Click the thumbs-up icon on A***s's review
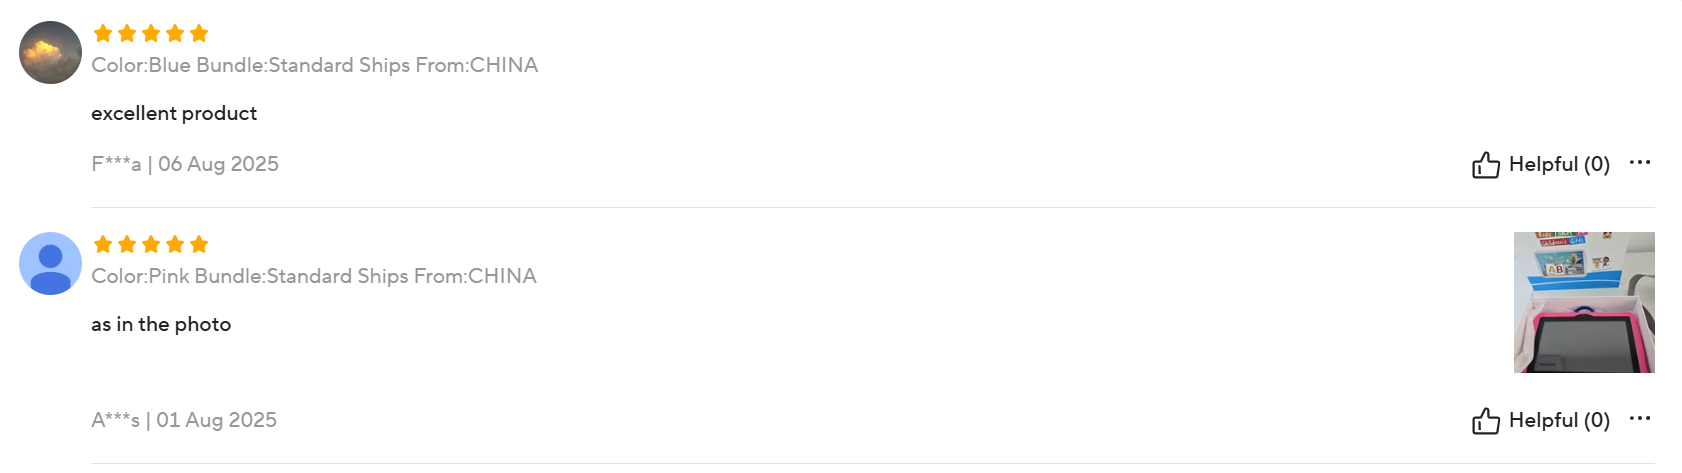This screenshot has width=1682, height=473. pyautogui.click(x=1485, y=421)
